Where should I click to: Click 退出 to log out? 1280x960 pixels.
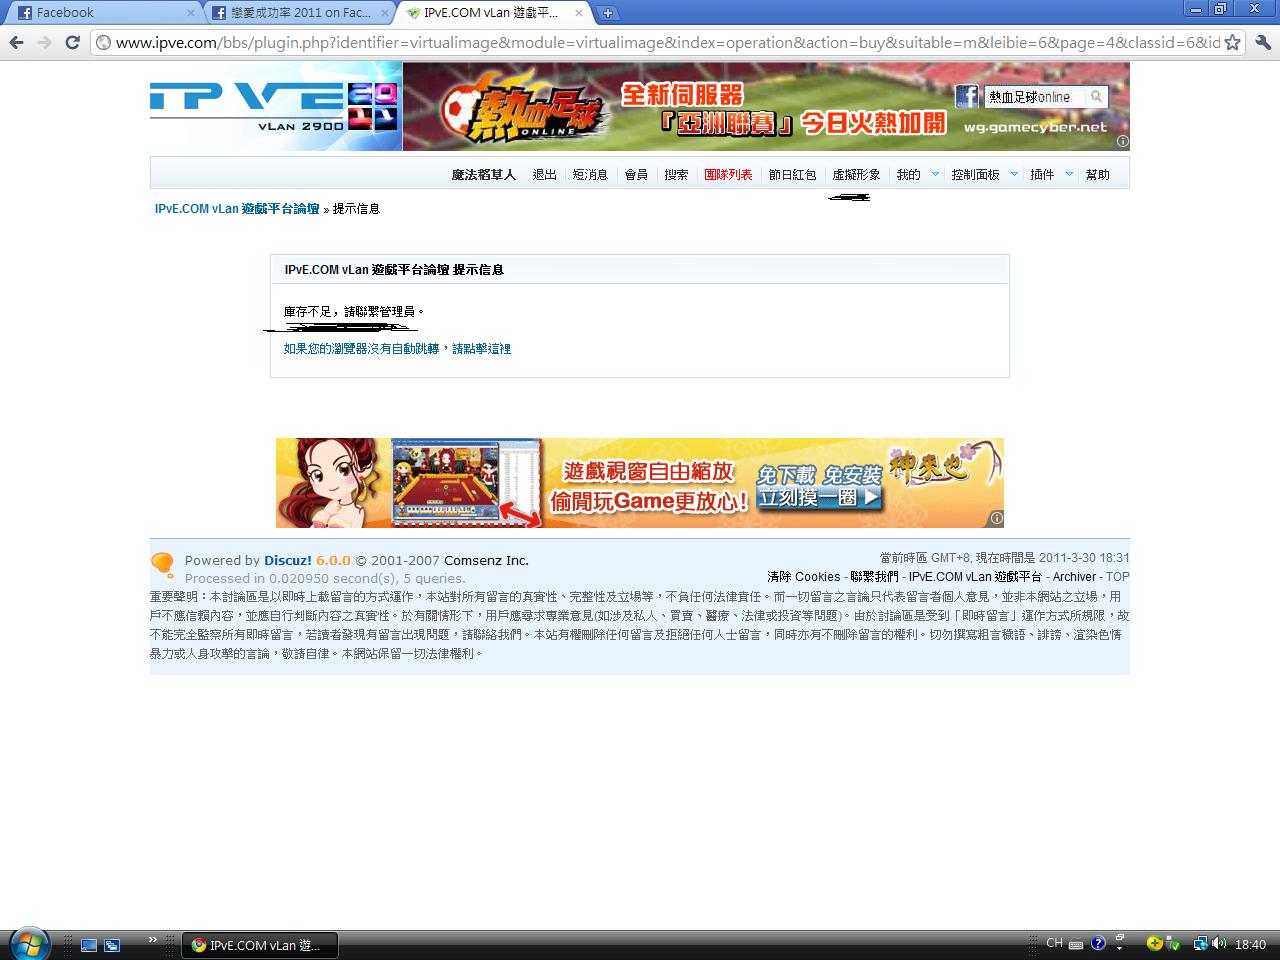[x=545, y=175]
